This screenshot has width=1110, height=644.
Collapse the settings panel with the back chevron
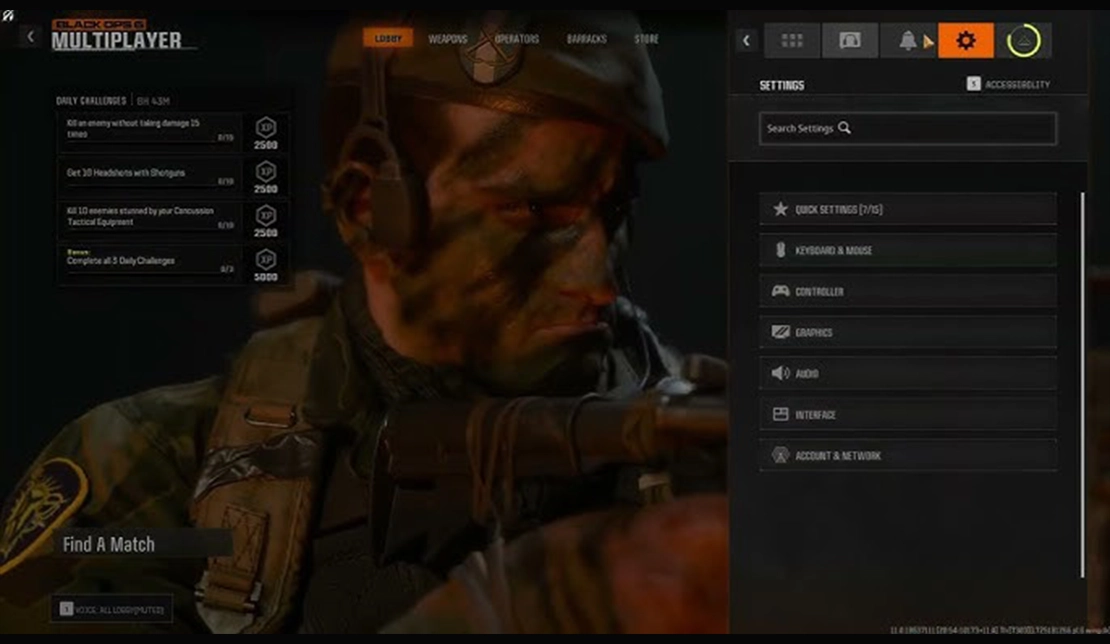746,40
